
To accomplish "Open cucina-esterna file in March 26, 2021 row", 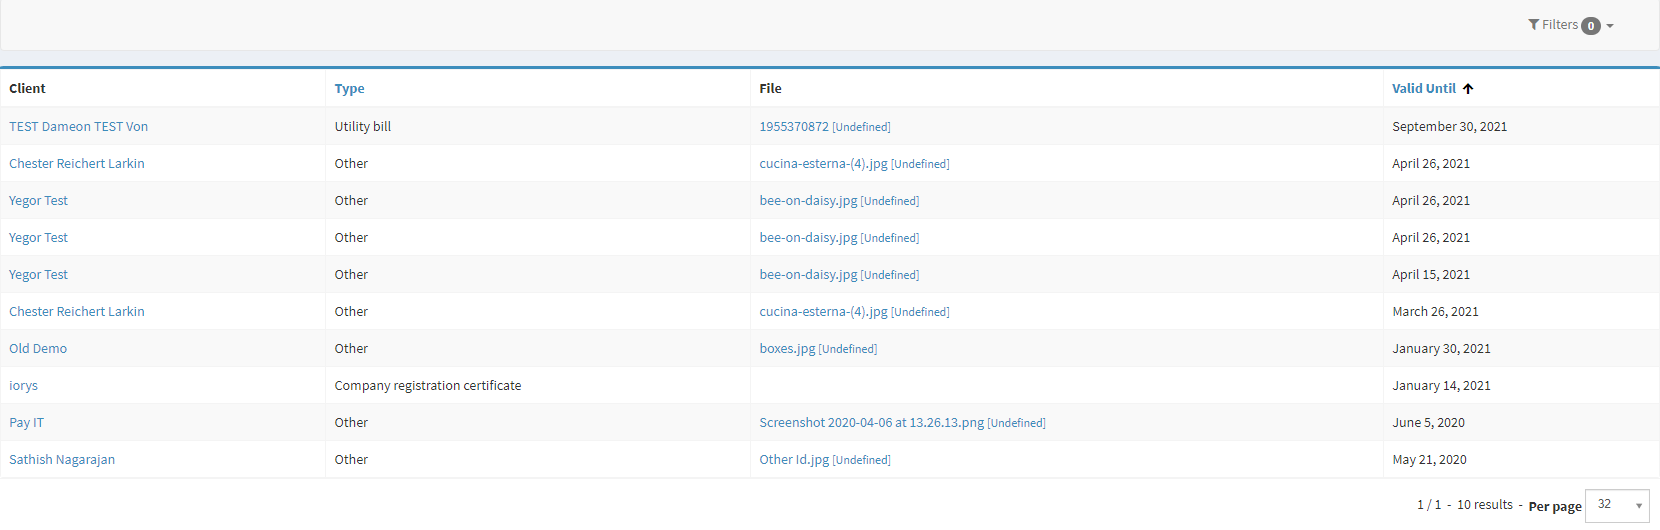I will point(823,312).
